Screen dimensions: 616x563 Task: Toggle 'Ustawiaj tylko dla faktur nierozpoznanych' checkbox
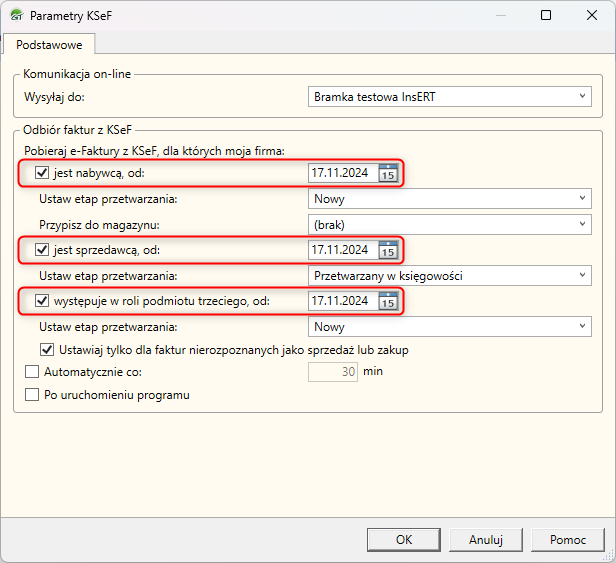[x=46, y=350]
